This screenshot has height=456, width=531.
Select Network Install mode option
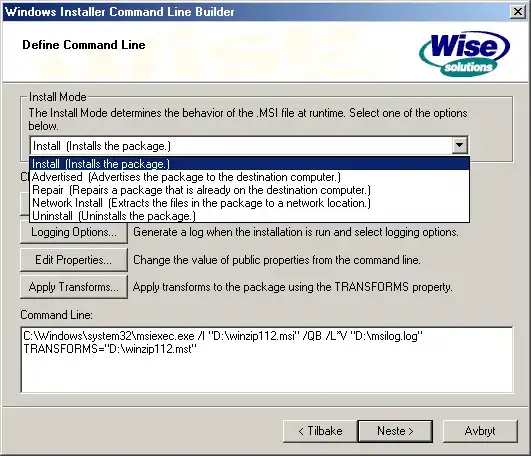[250, 203]
